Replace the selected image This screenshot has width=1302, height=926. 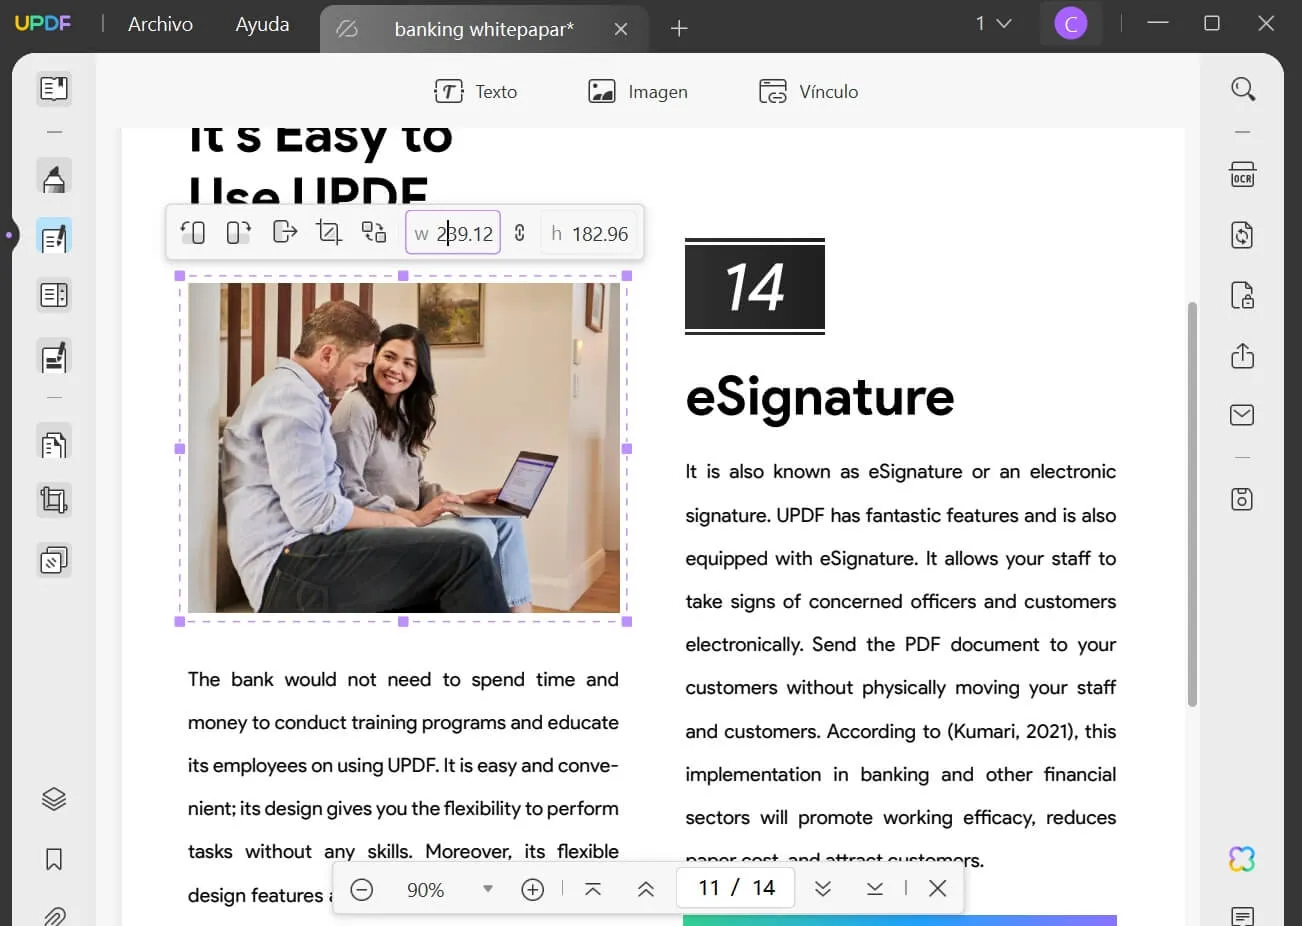tap(374, 233)
